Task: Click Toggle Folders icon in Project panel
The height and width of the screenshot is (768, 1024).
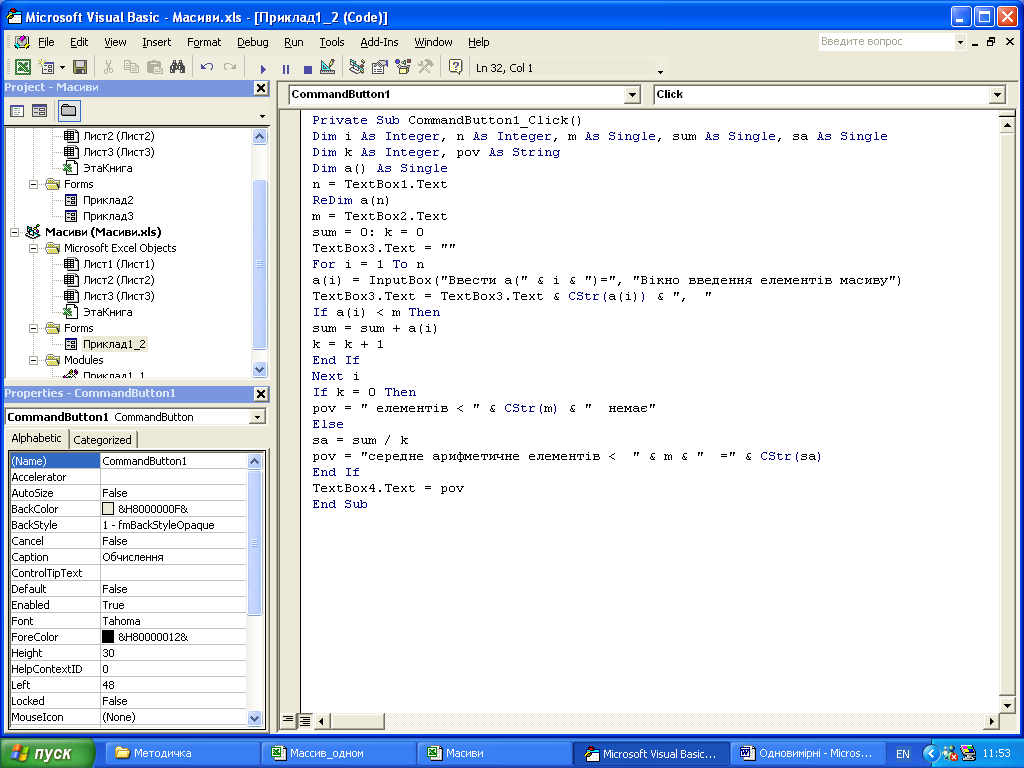Action: pos(69,111)
